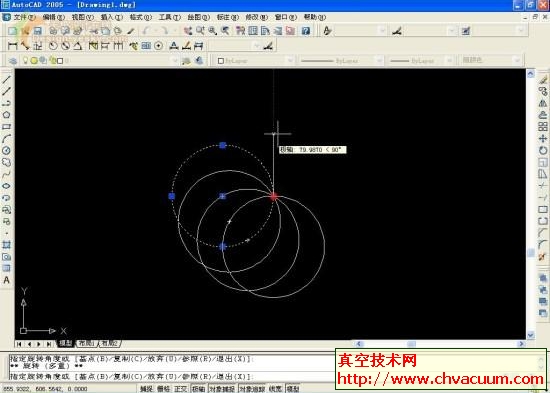Open the ByLayer linetype dropdown
Viewport: 550px width, 393px height.
pyautogui.click(x=341, y=61)
